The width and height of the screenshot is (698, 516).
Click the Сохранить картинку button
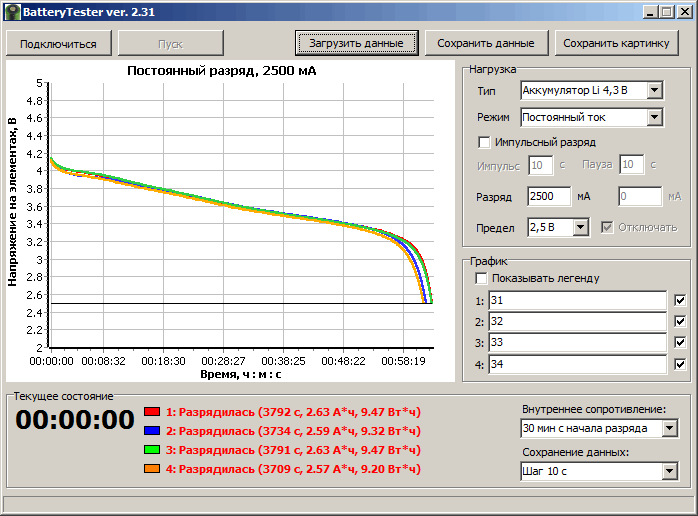(x=617, y=43)
